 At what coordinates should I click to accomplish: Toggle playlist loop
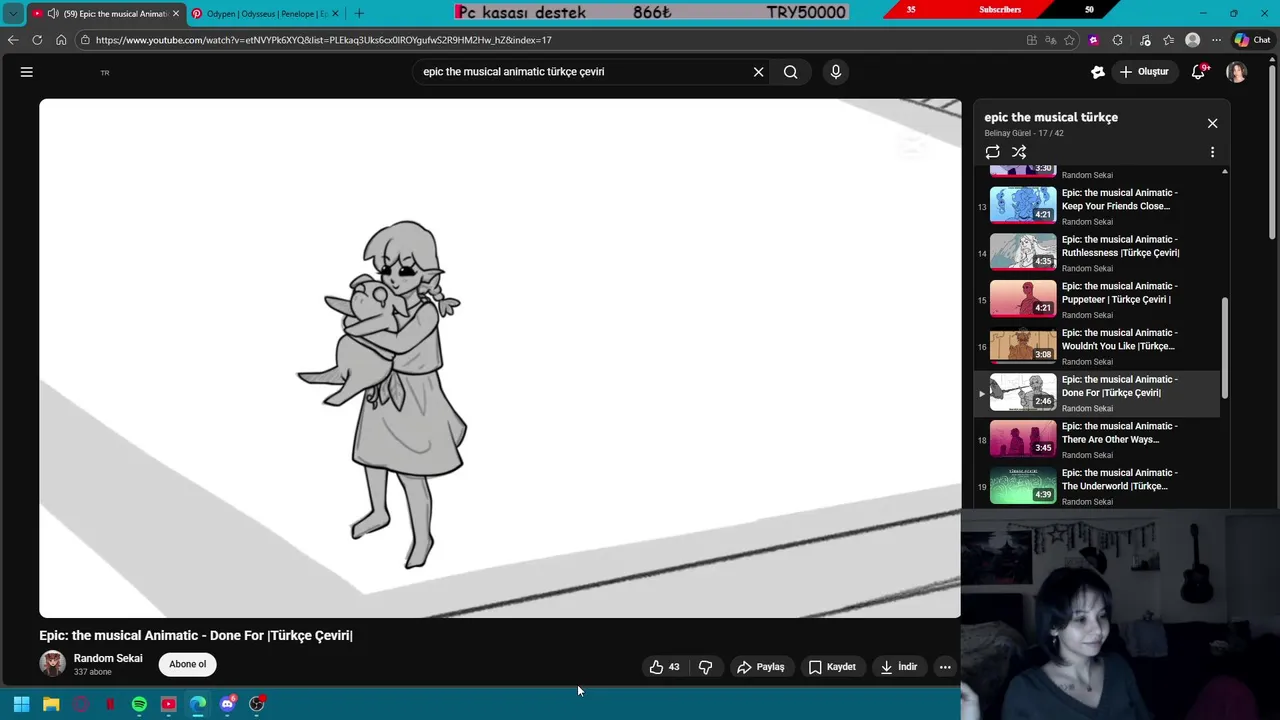click(x=992, y=152)
